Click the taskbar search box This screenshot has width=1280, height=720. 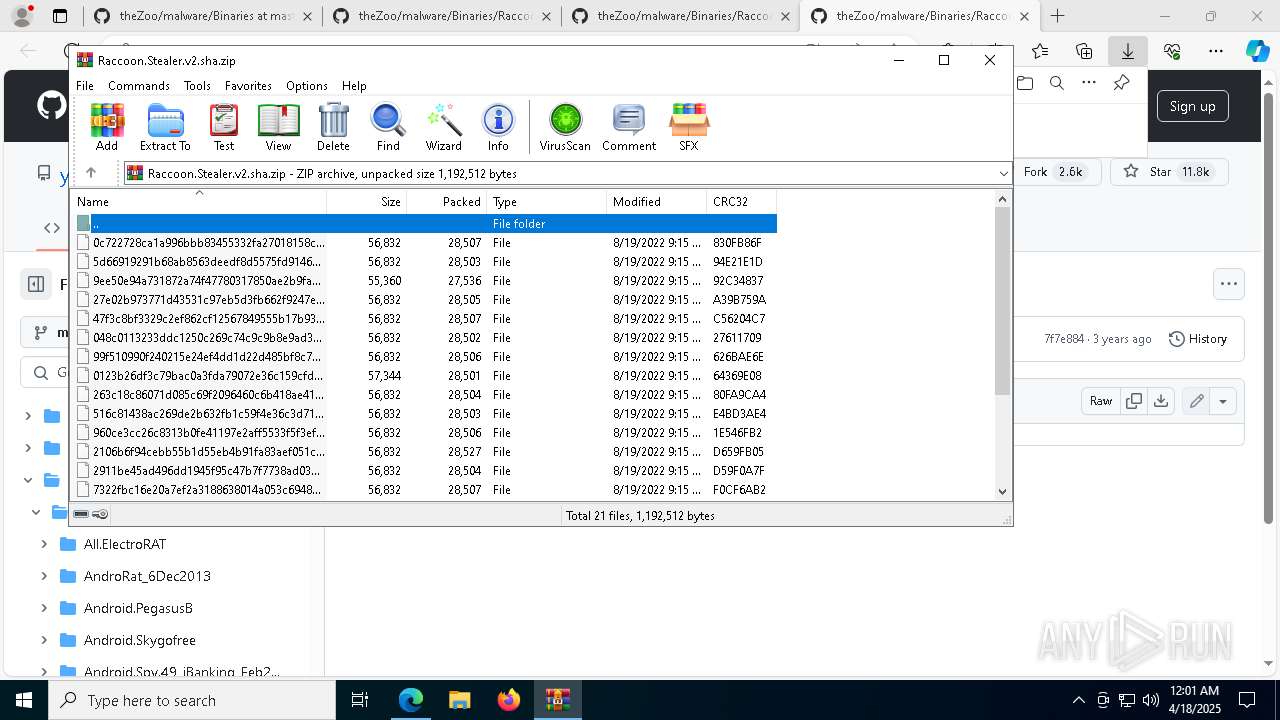192,700
